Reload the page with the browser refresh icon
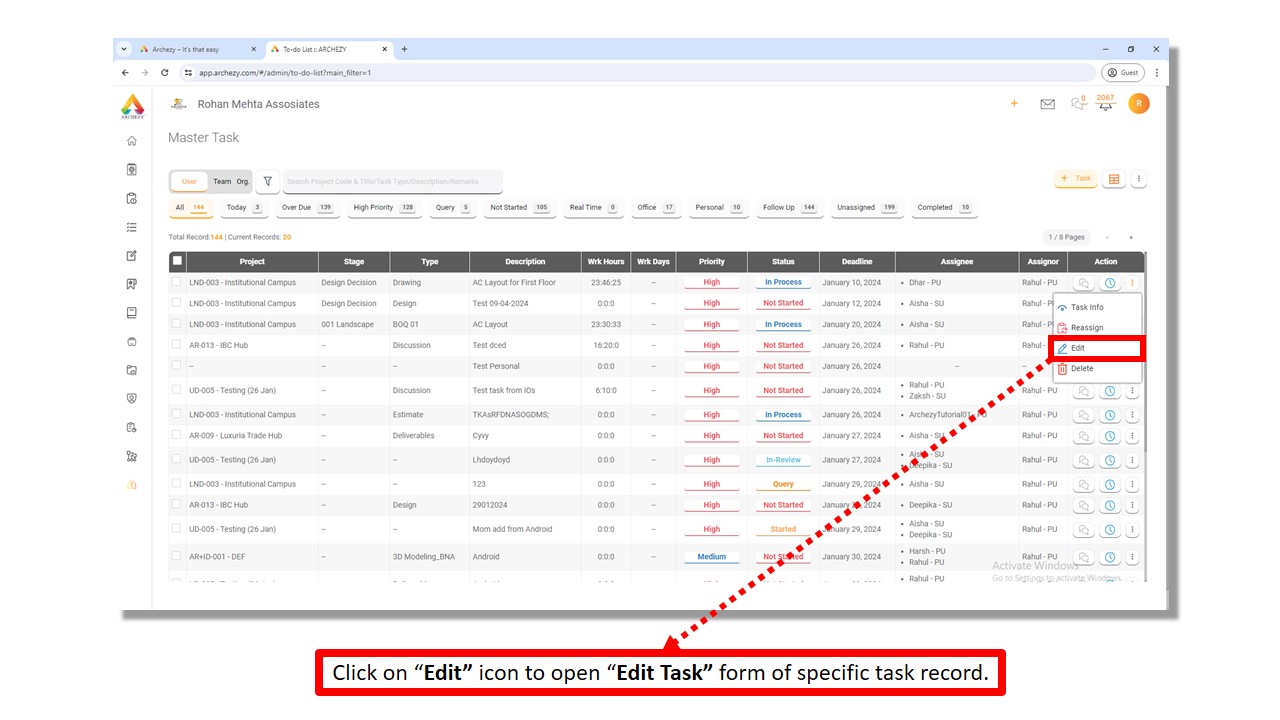 (165, 73)
